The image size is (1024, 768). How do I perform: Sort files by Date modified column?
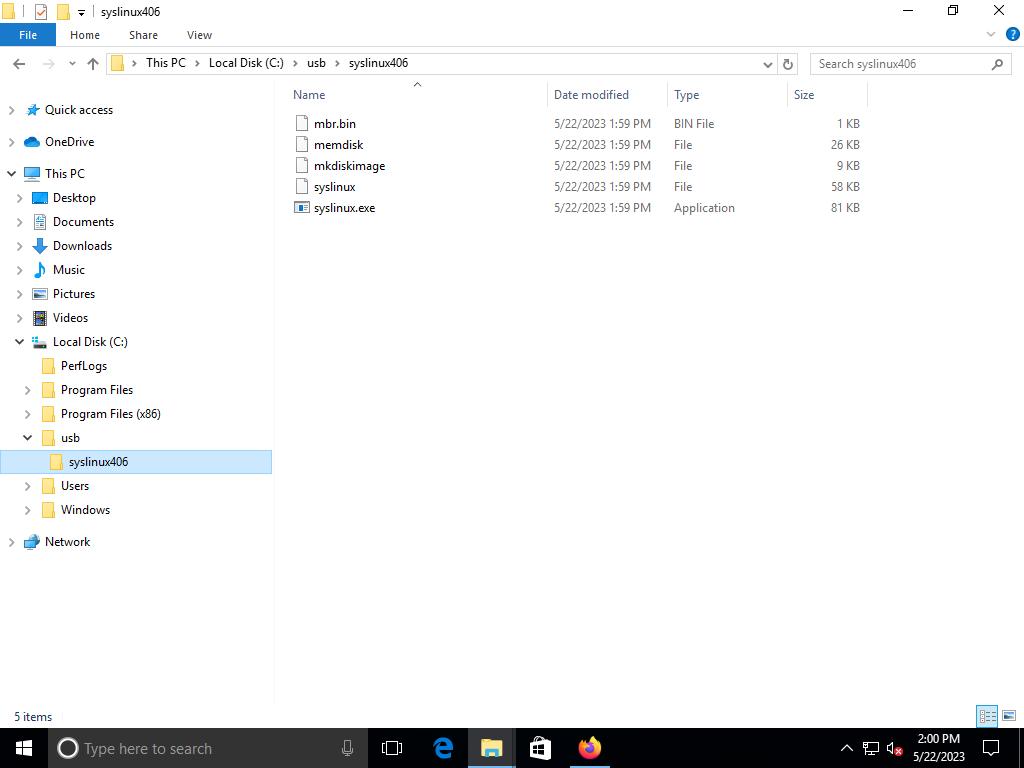[x=591, y=95]
